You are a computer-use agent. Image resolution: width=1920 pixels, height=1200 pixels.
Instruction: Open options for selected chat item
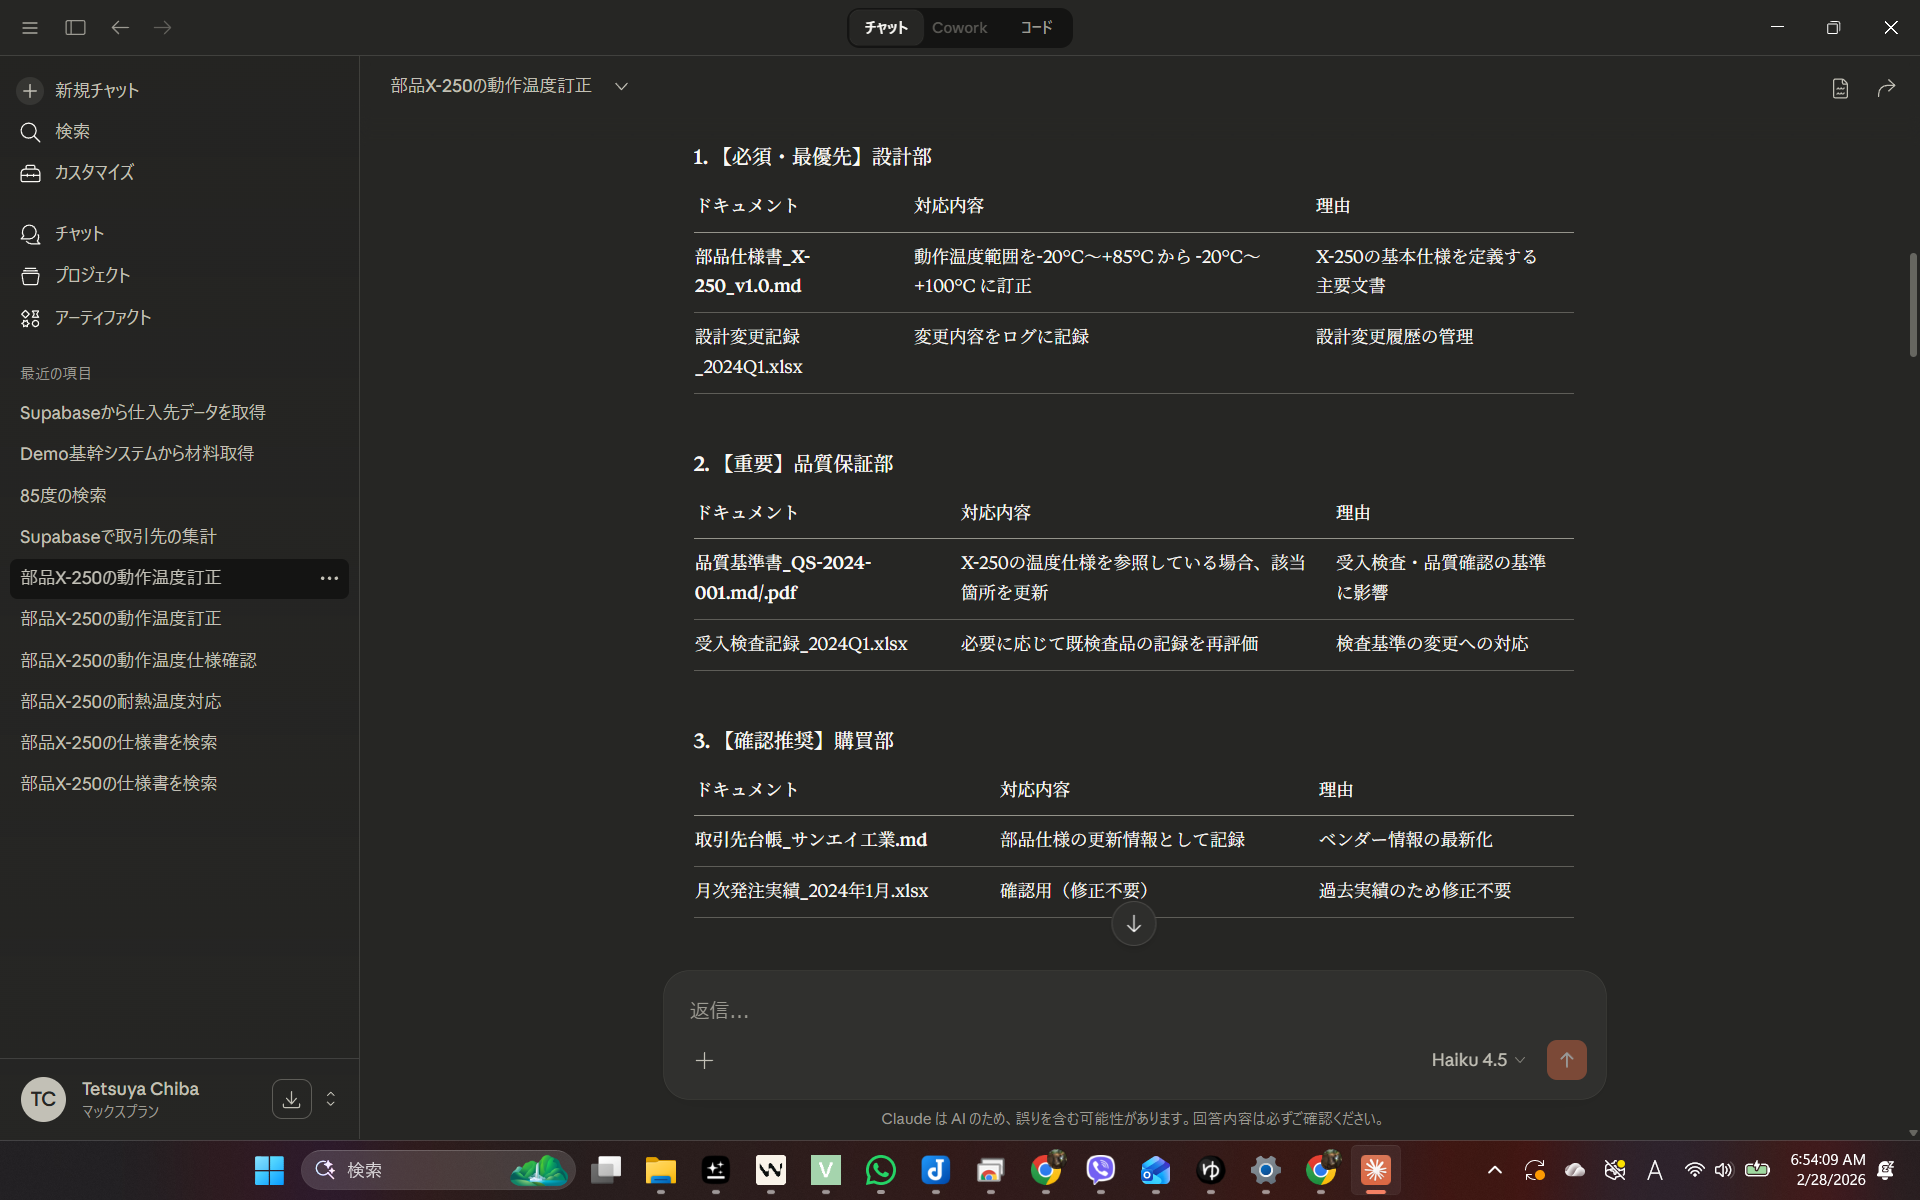[329, 578]
